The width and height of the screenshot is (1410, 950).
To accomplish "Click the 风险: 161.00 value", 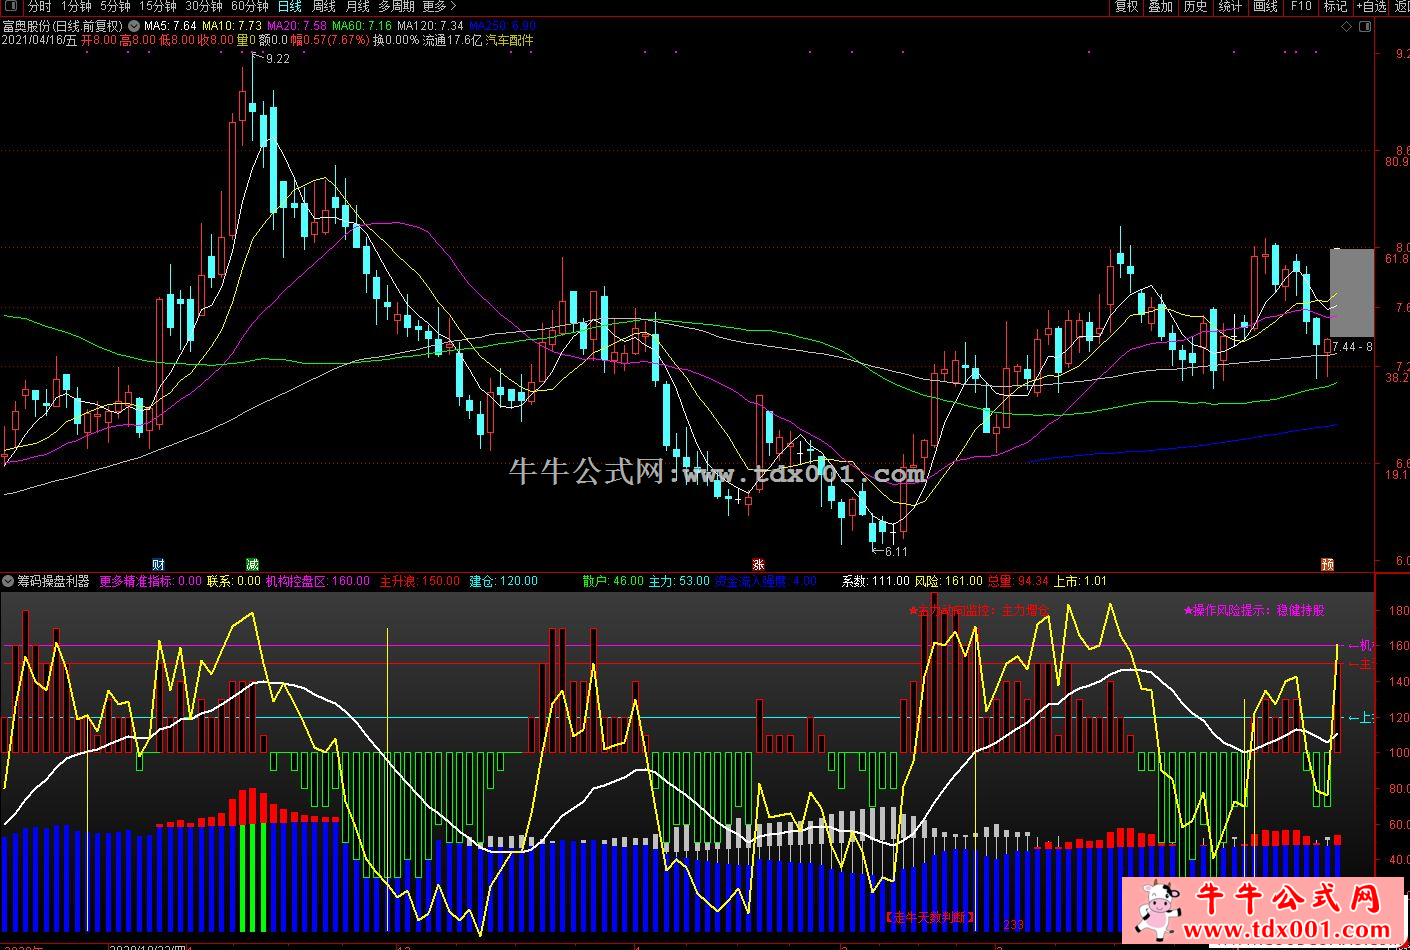I will pos(948,581).
